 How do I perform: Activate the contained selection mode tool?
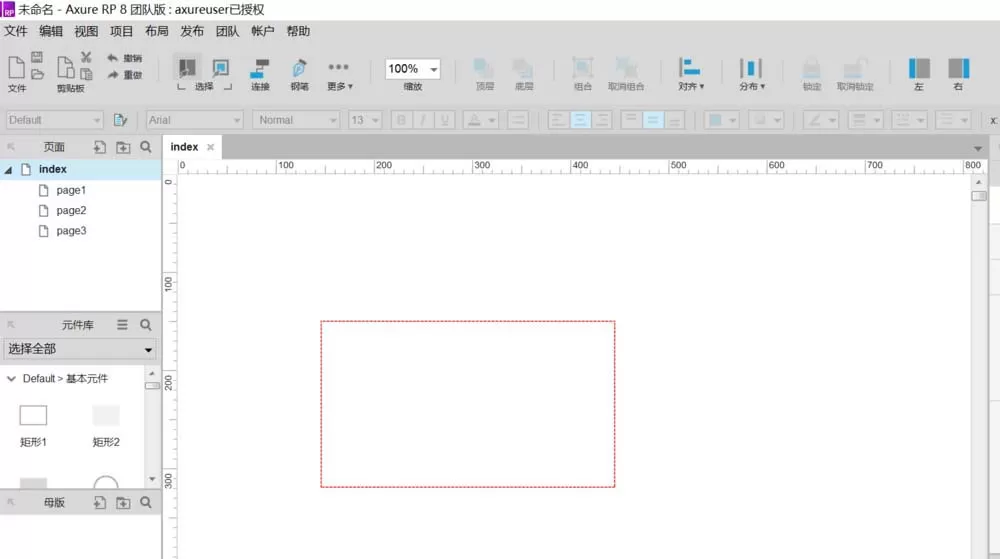click(221, 67)
